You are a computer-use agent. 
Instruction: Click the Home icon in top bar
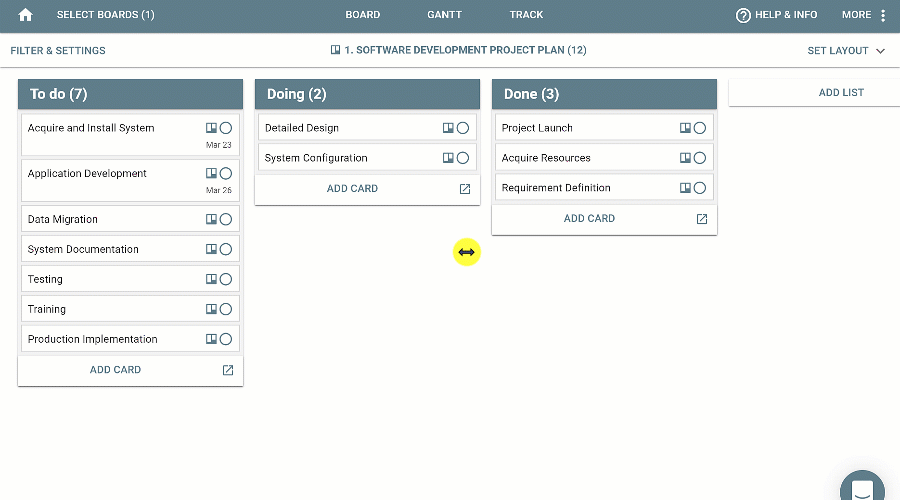pyautogui.click(x=26, y=15)
